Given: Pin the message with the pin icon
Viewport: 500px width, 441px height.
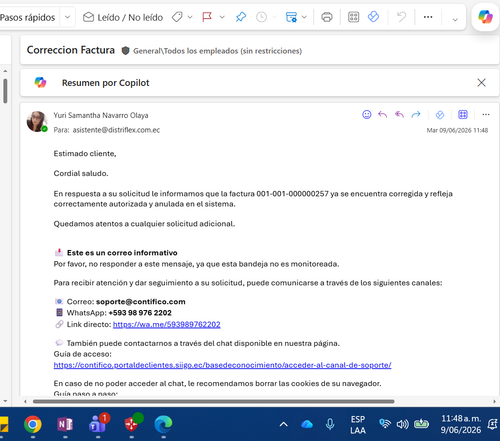Looking at the screenshot, I should tap(241, 17).
